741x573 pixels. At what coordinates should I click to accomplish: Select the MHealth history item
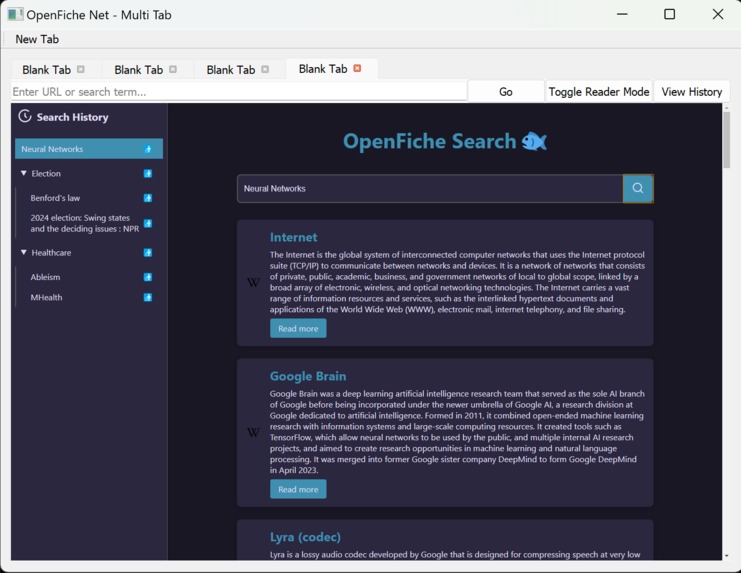(46, 298)
